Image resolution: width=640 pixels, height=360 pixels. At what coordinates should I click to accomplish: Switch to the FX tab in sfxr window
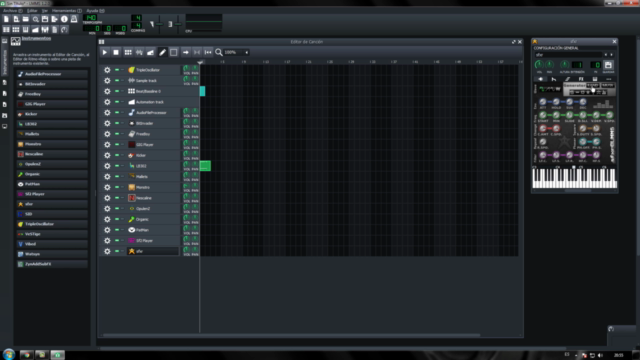(x=581, y=79)
